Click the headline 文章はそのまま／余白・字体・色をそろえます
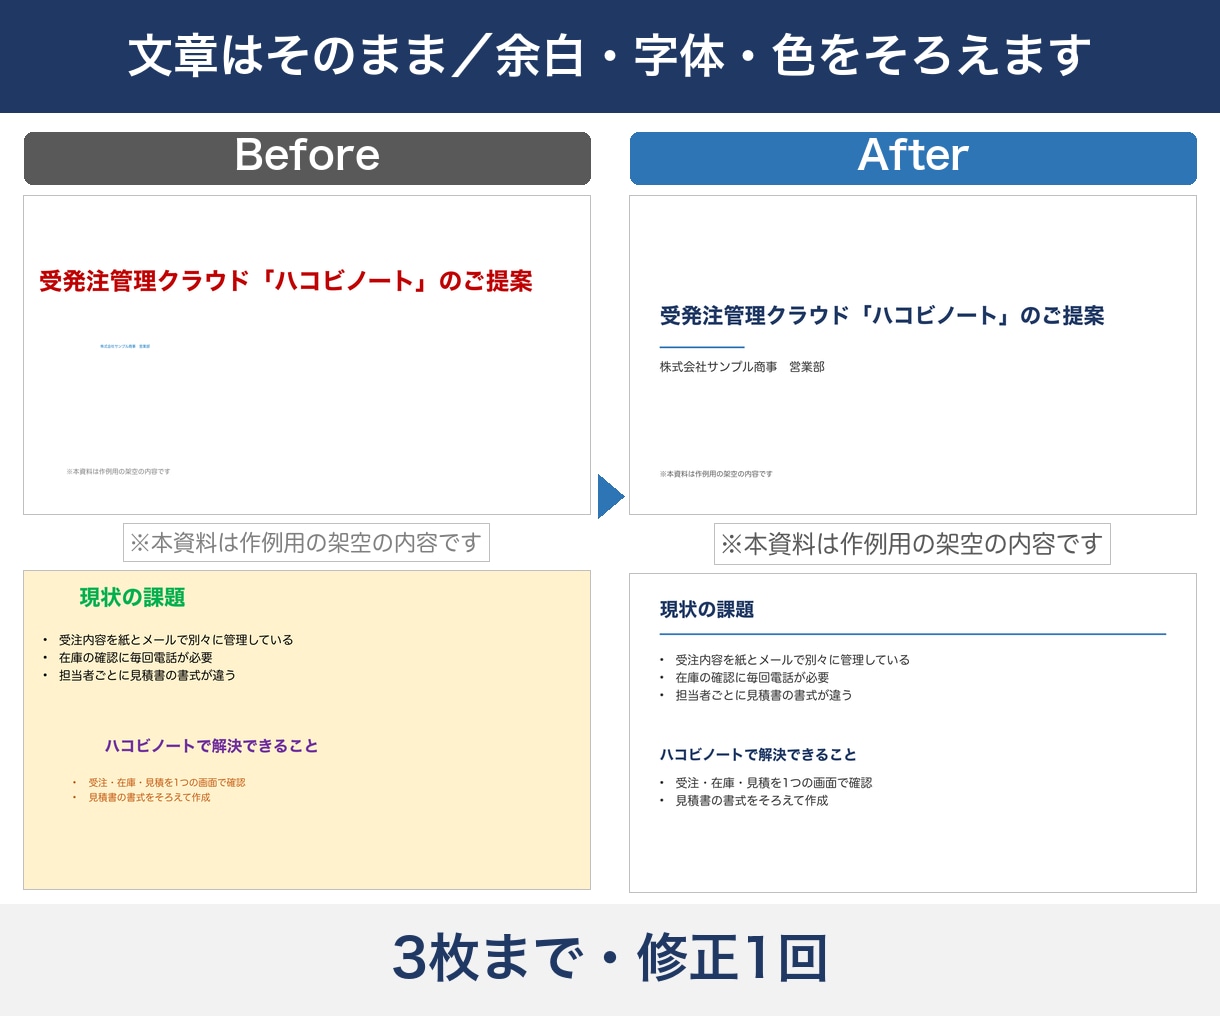1220x1016 pixels. (610, 56)
